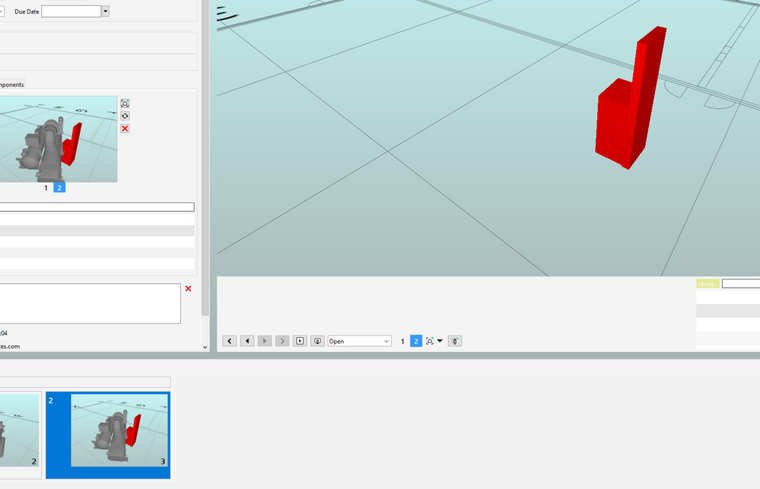Select the partially visible thumbnail left of the selected card
Viewport: 760px width, 489px height.
coord(20,435)
